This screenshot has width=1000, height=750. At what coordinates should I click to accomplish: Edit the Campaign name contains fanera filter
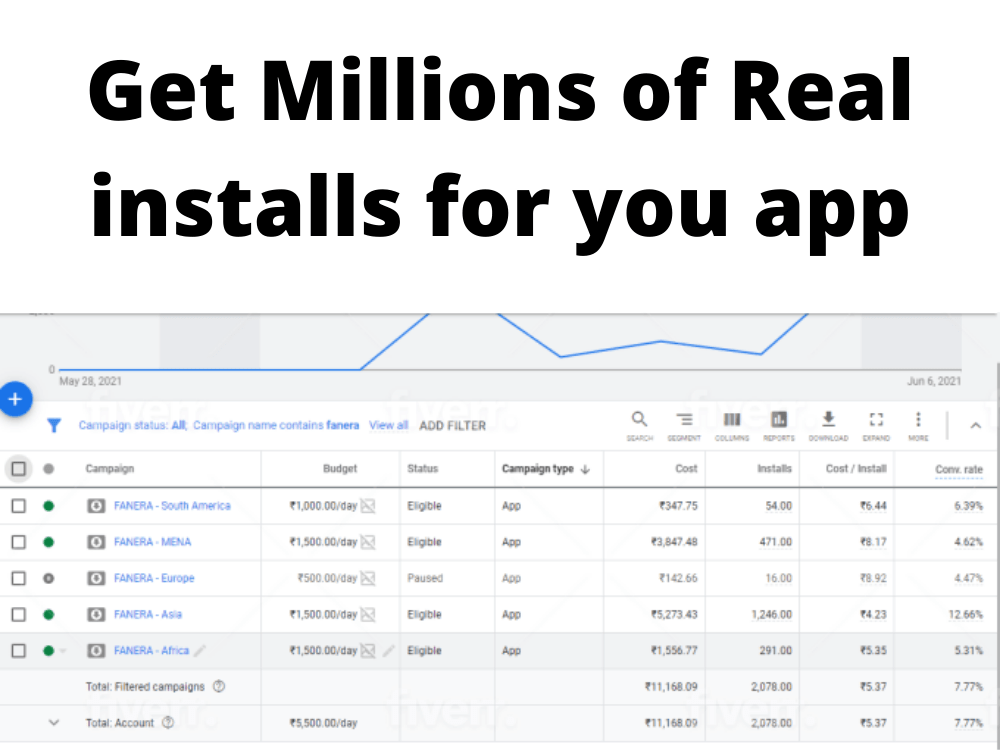tap(276, 425)
